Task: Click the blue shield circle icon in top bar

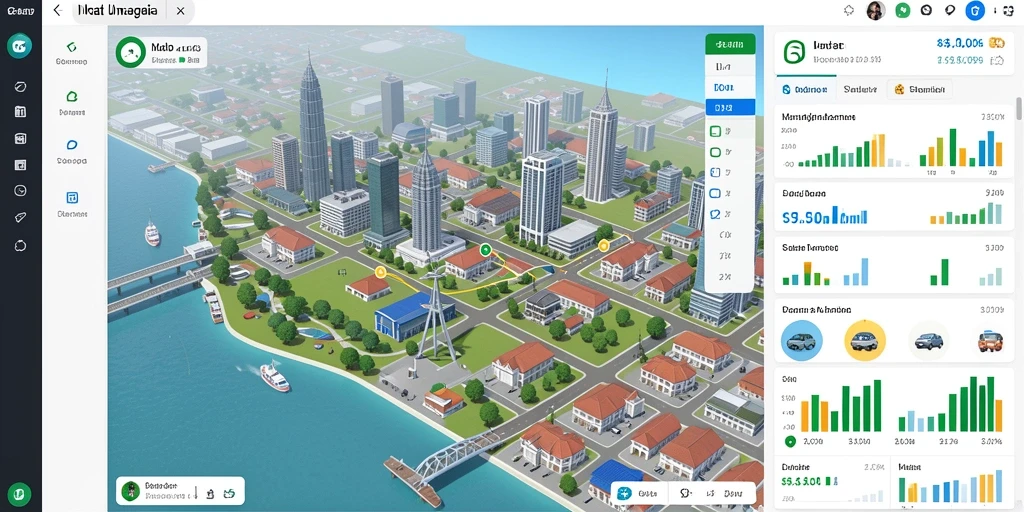Action: point(975,10)
